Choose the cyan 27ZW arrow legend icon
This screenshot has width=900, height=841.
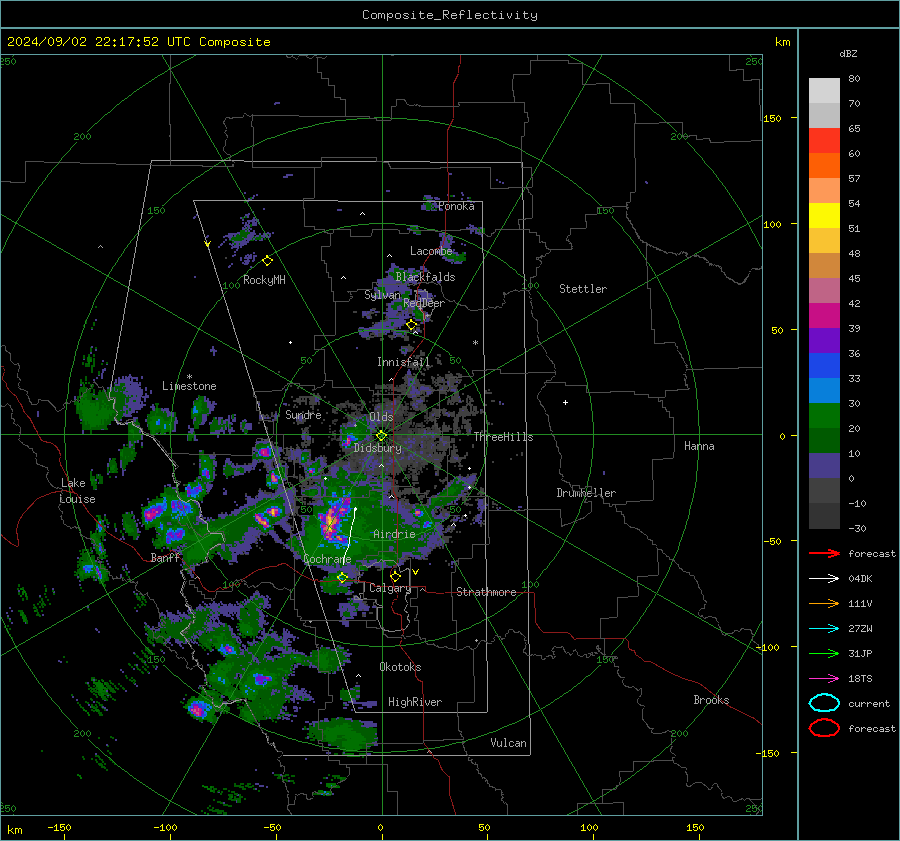(x=824, y=629)
